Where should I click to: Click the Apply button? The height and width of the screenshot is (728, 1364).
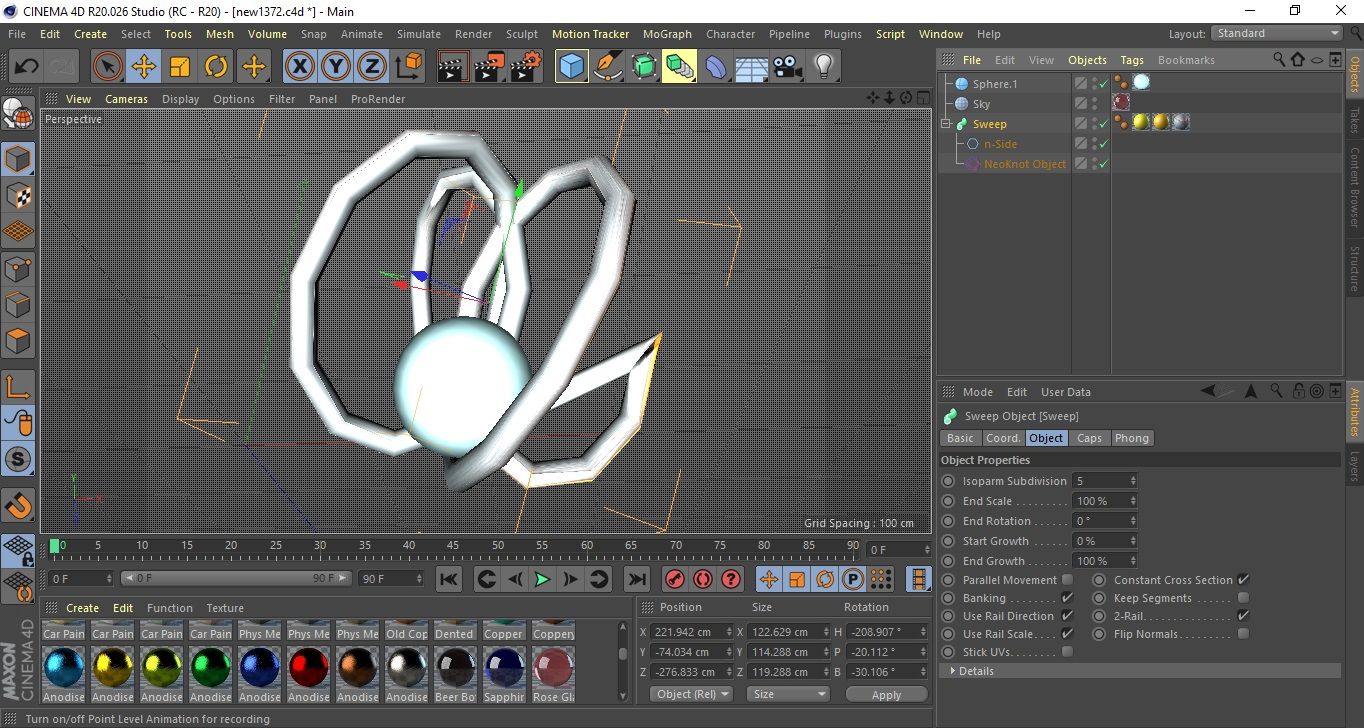point(886,694)
